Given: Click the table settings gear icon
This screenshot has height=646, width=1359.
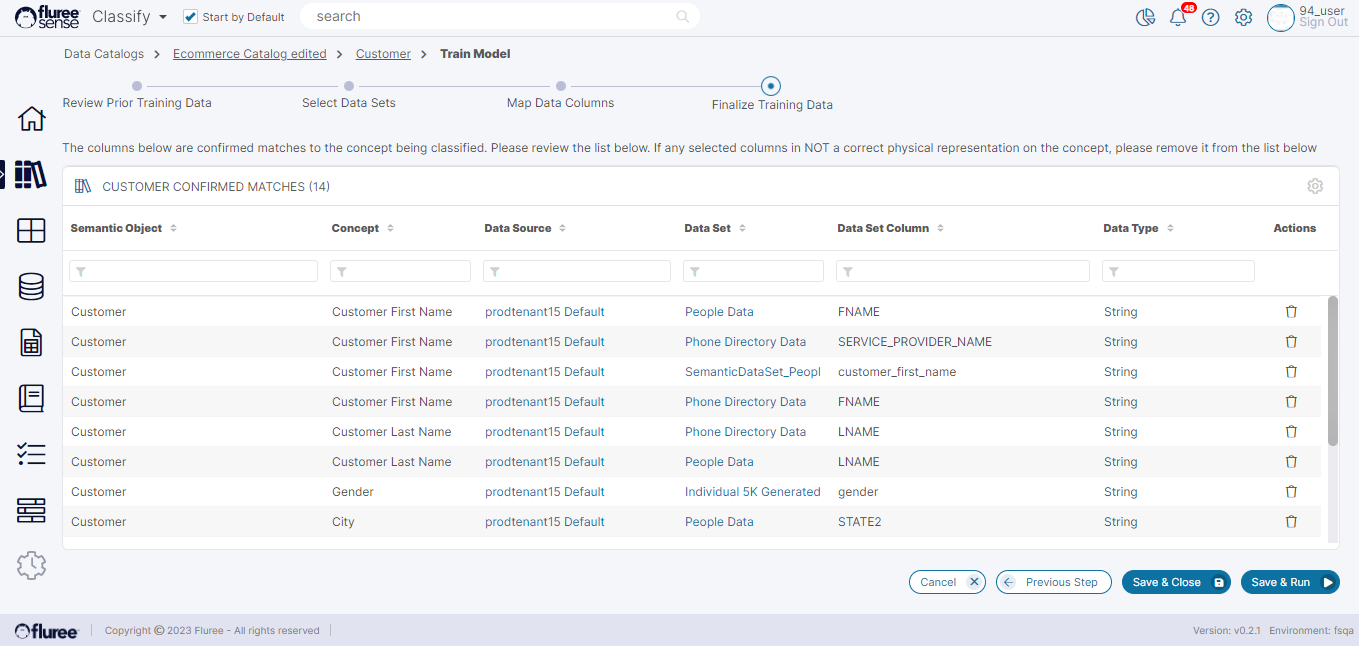Looking at the screenshot, I should (1315, 187).
